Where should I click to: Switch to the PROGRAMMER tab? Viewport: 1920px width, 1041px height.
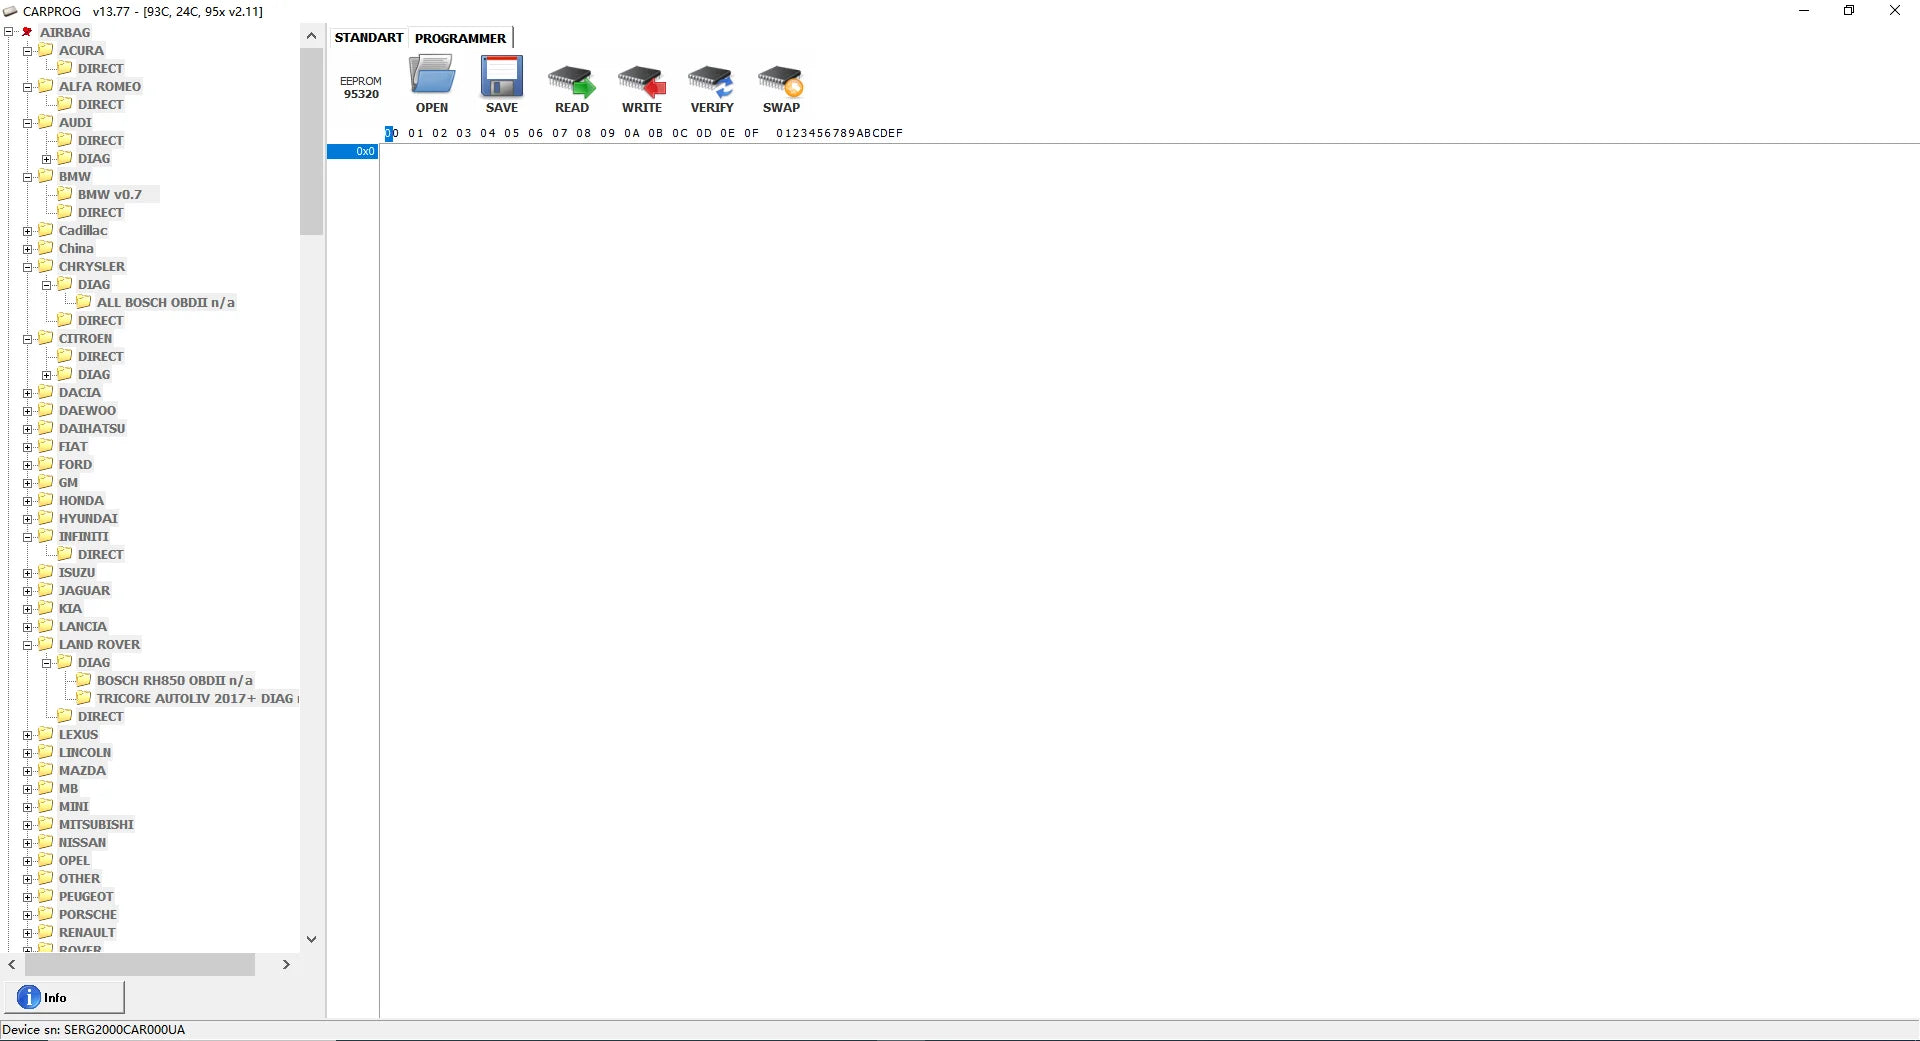coord(460,38)
